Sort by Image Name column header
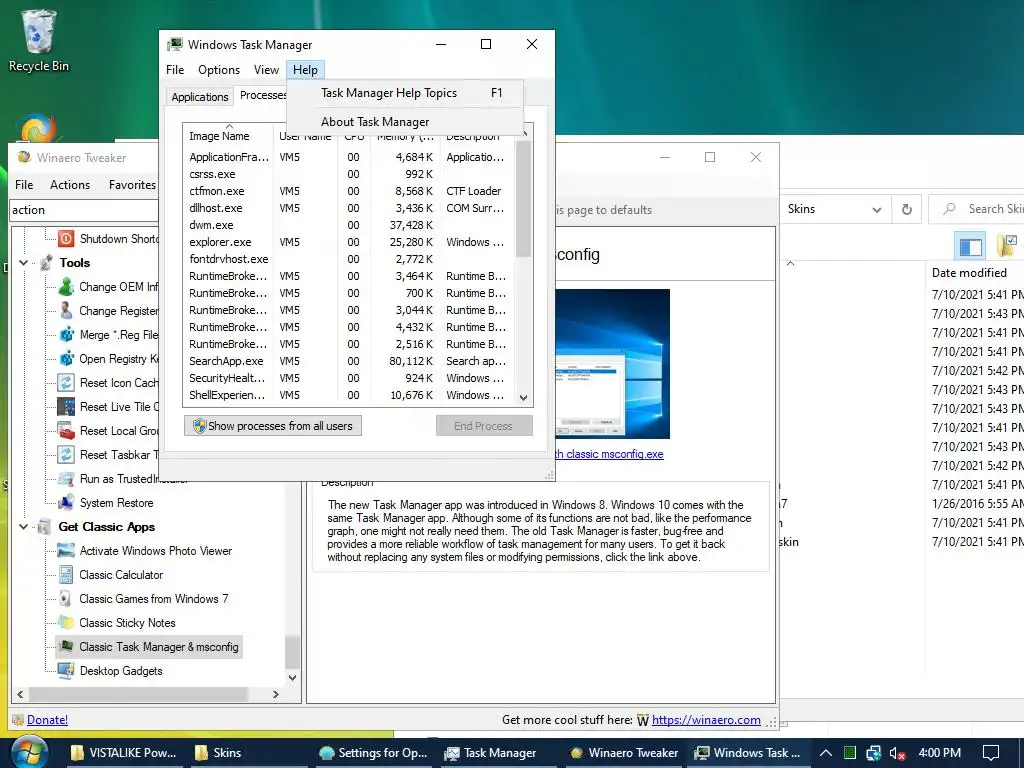Screen dimensions: 1024x768 coord(227,136)
